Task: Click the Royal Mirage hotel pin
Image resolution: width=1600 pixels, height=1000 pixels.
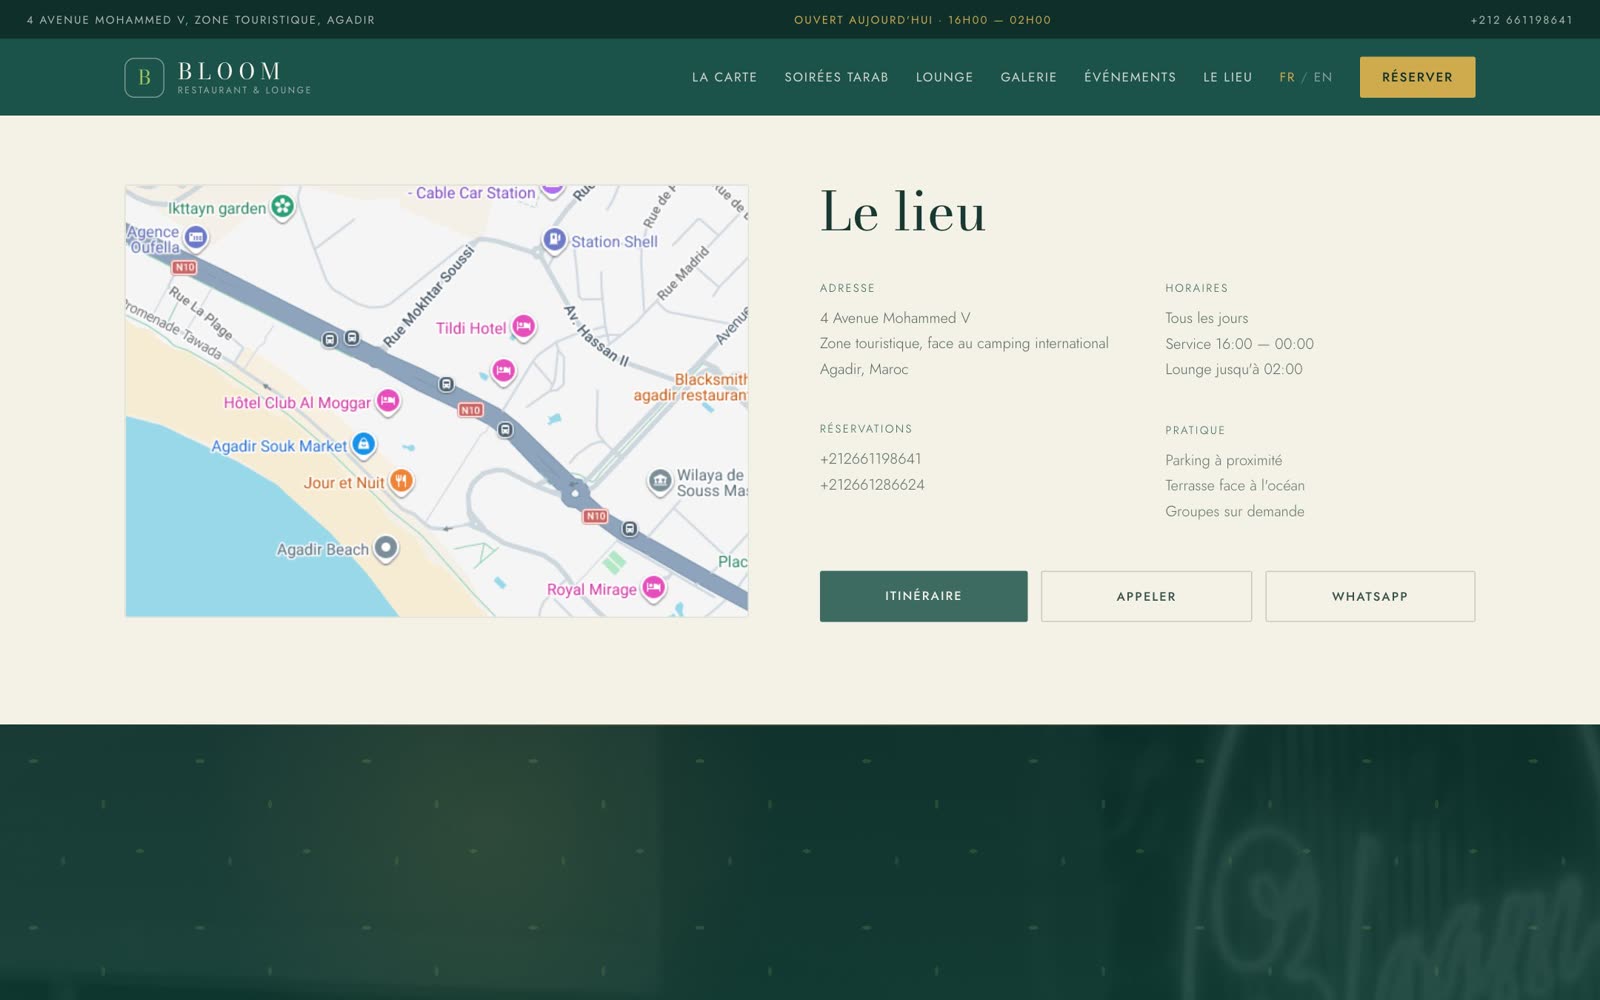Action: point(653,588)
